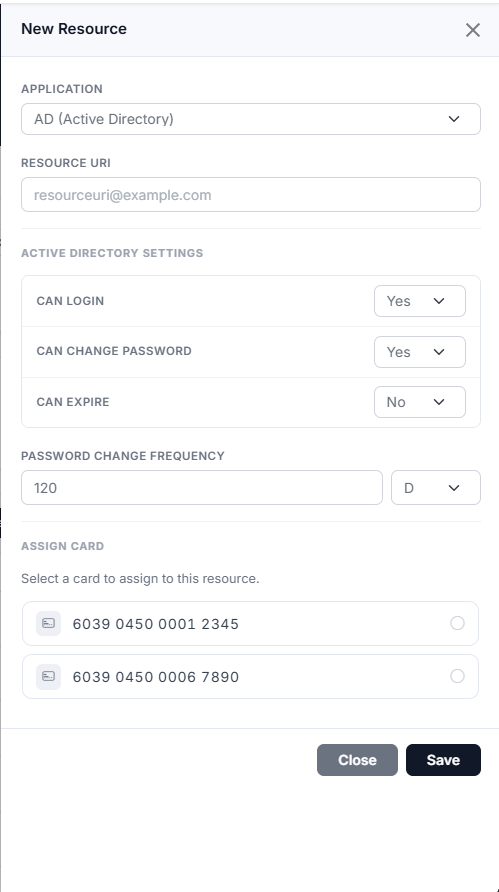Choose the card number text 6039 0450 0006 7890
499x892 pixels.
[x=156, y=677]
